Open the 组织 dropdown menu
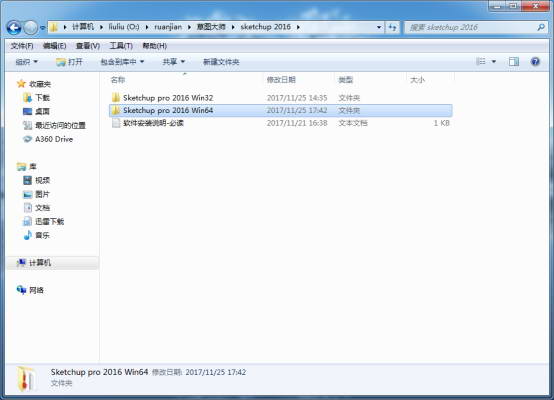Image resolution: width=554 pixels, height=400 pixels. pyautogui.click(x=26, y=62)
